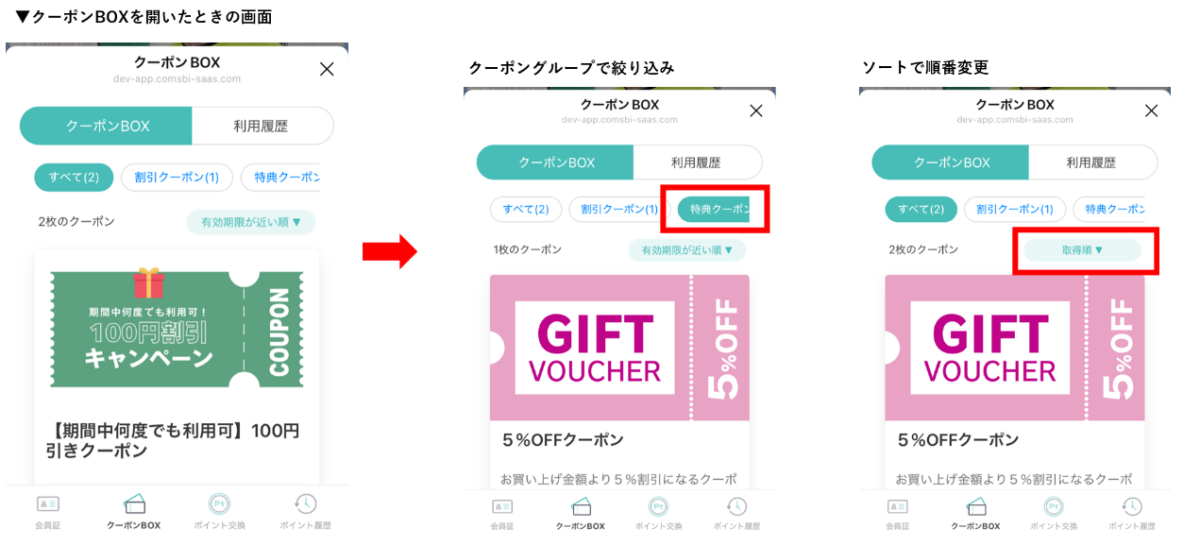Select すべて(2) filter chip in left screen

tap(74, 178)
